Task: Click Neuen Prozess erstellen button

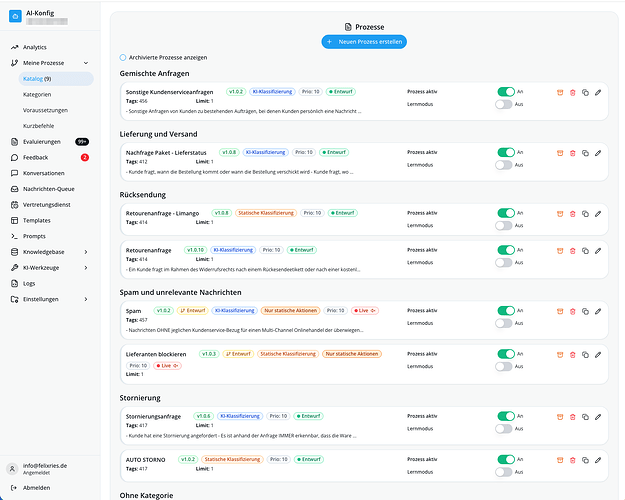Action: (x=364, y=42)
